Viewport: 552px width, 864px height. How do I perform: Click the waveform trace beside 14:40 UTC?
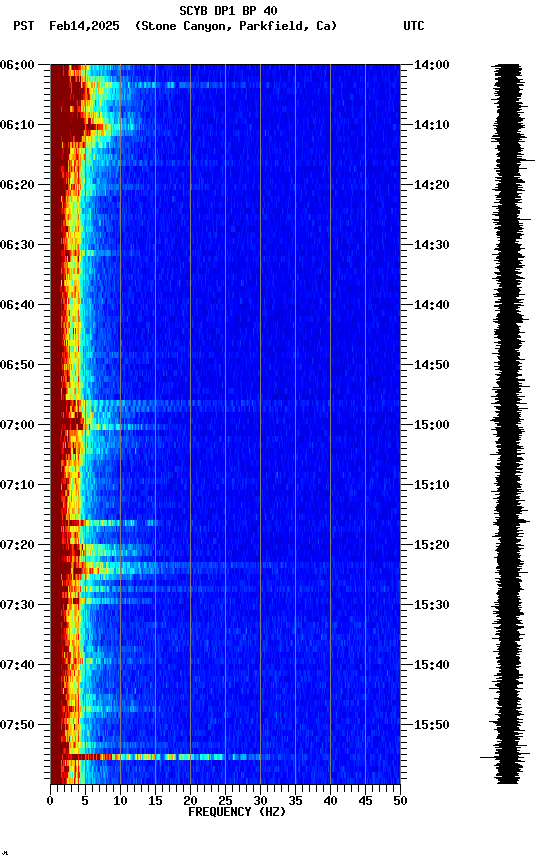pyautogui.click(x=508, y=305)
